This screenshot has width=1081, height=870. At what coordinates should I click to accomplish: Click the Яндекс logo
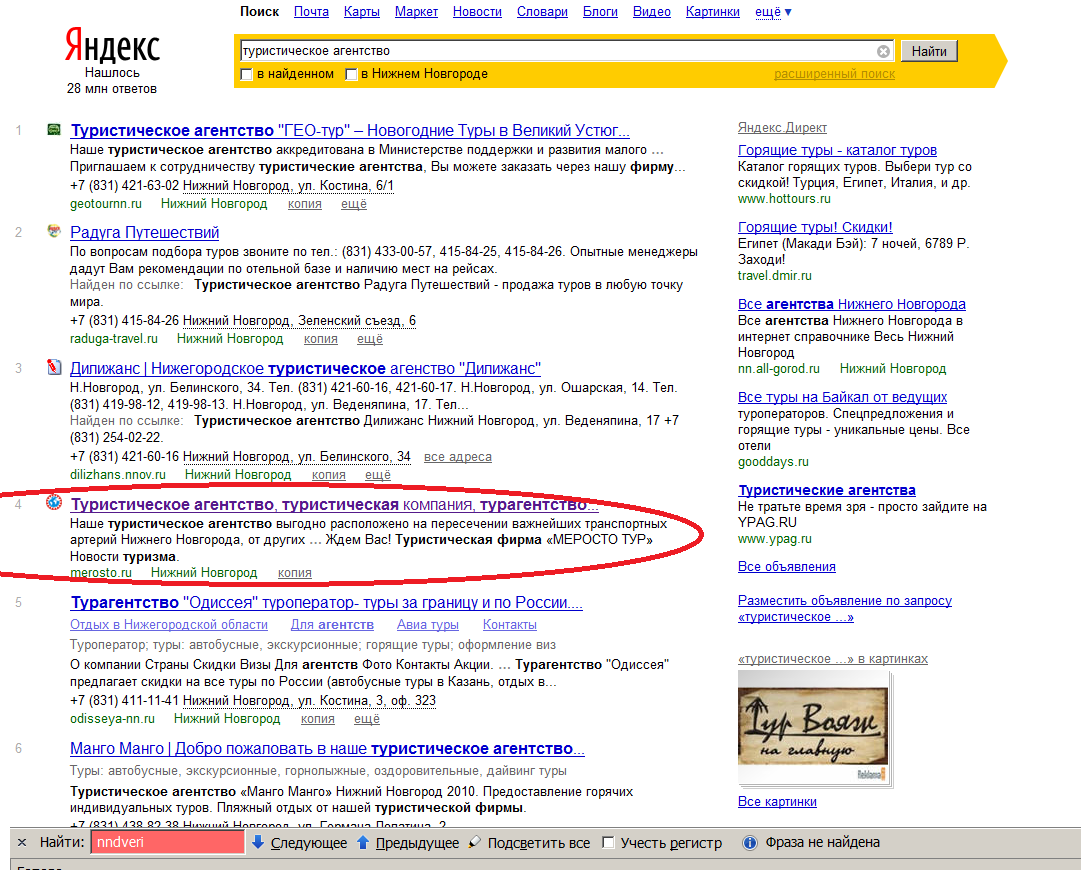112,45
